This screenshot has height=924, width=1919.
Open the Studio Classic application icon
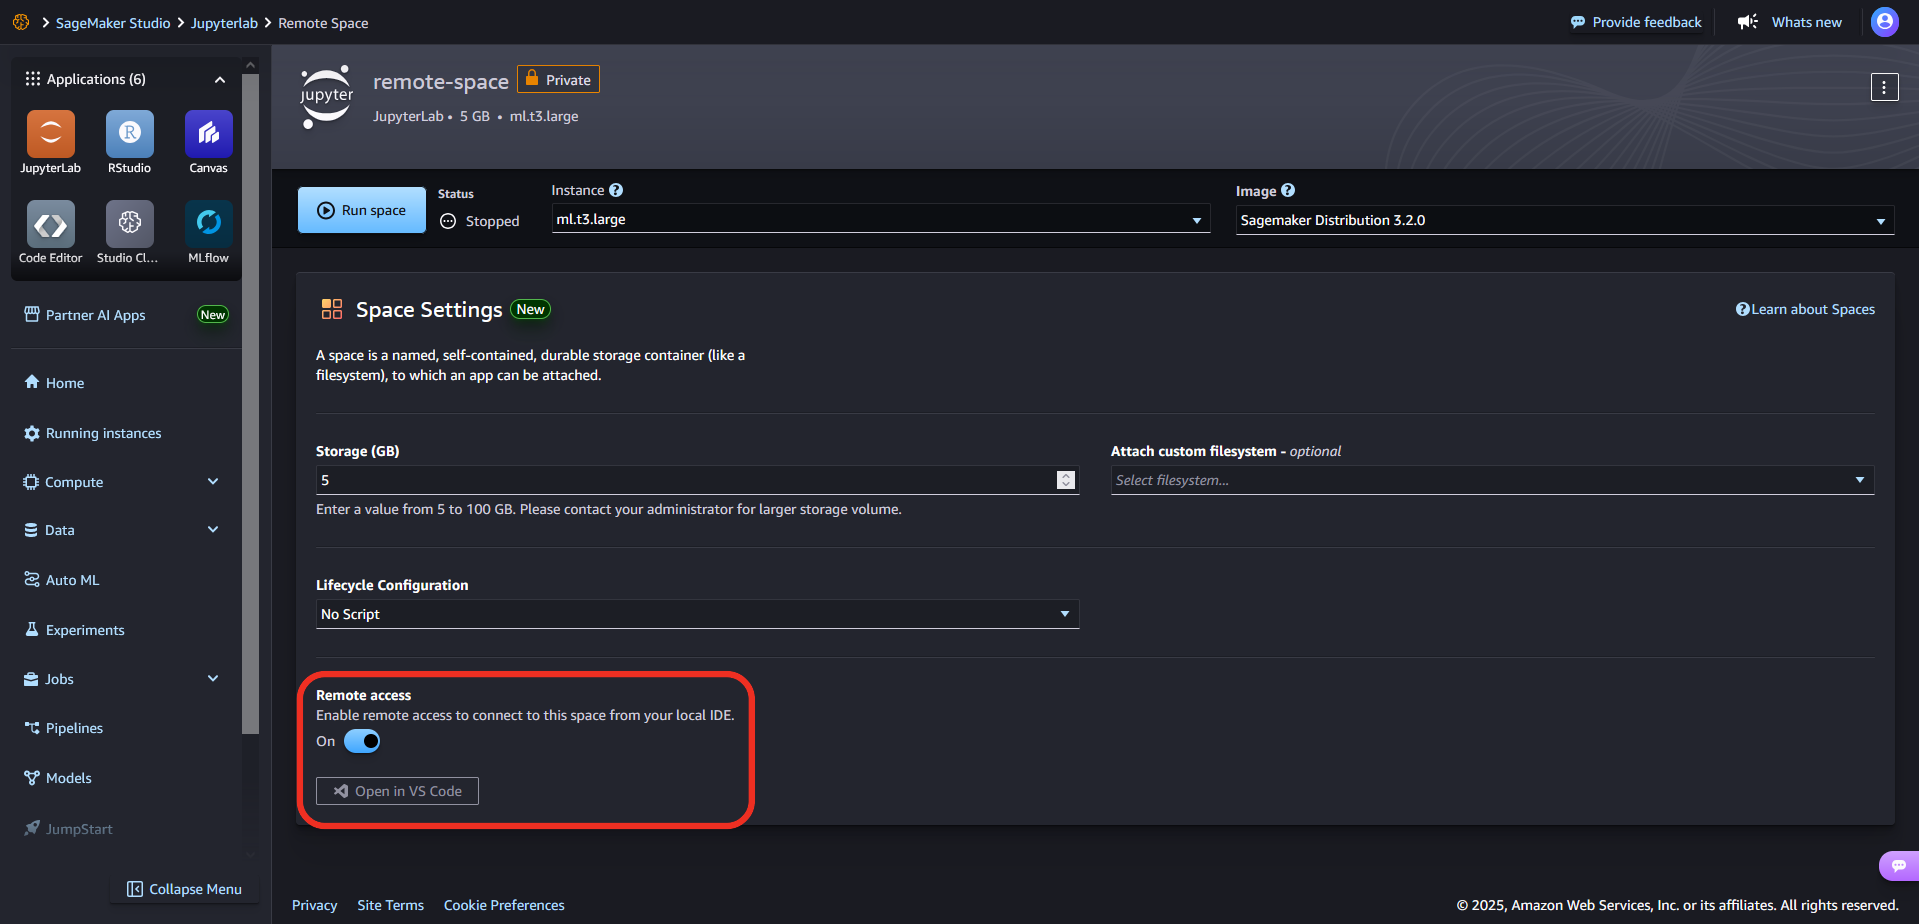(130, 224)
